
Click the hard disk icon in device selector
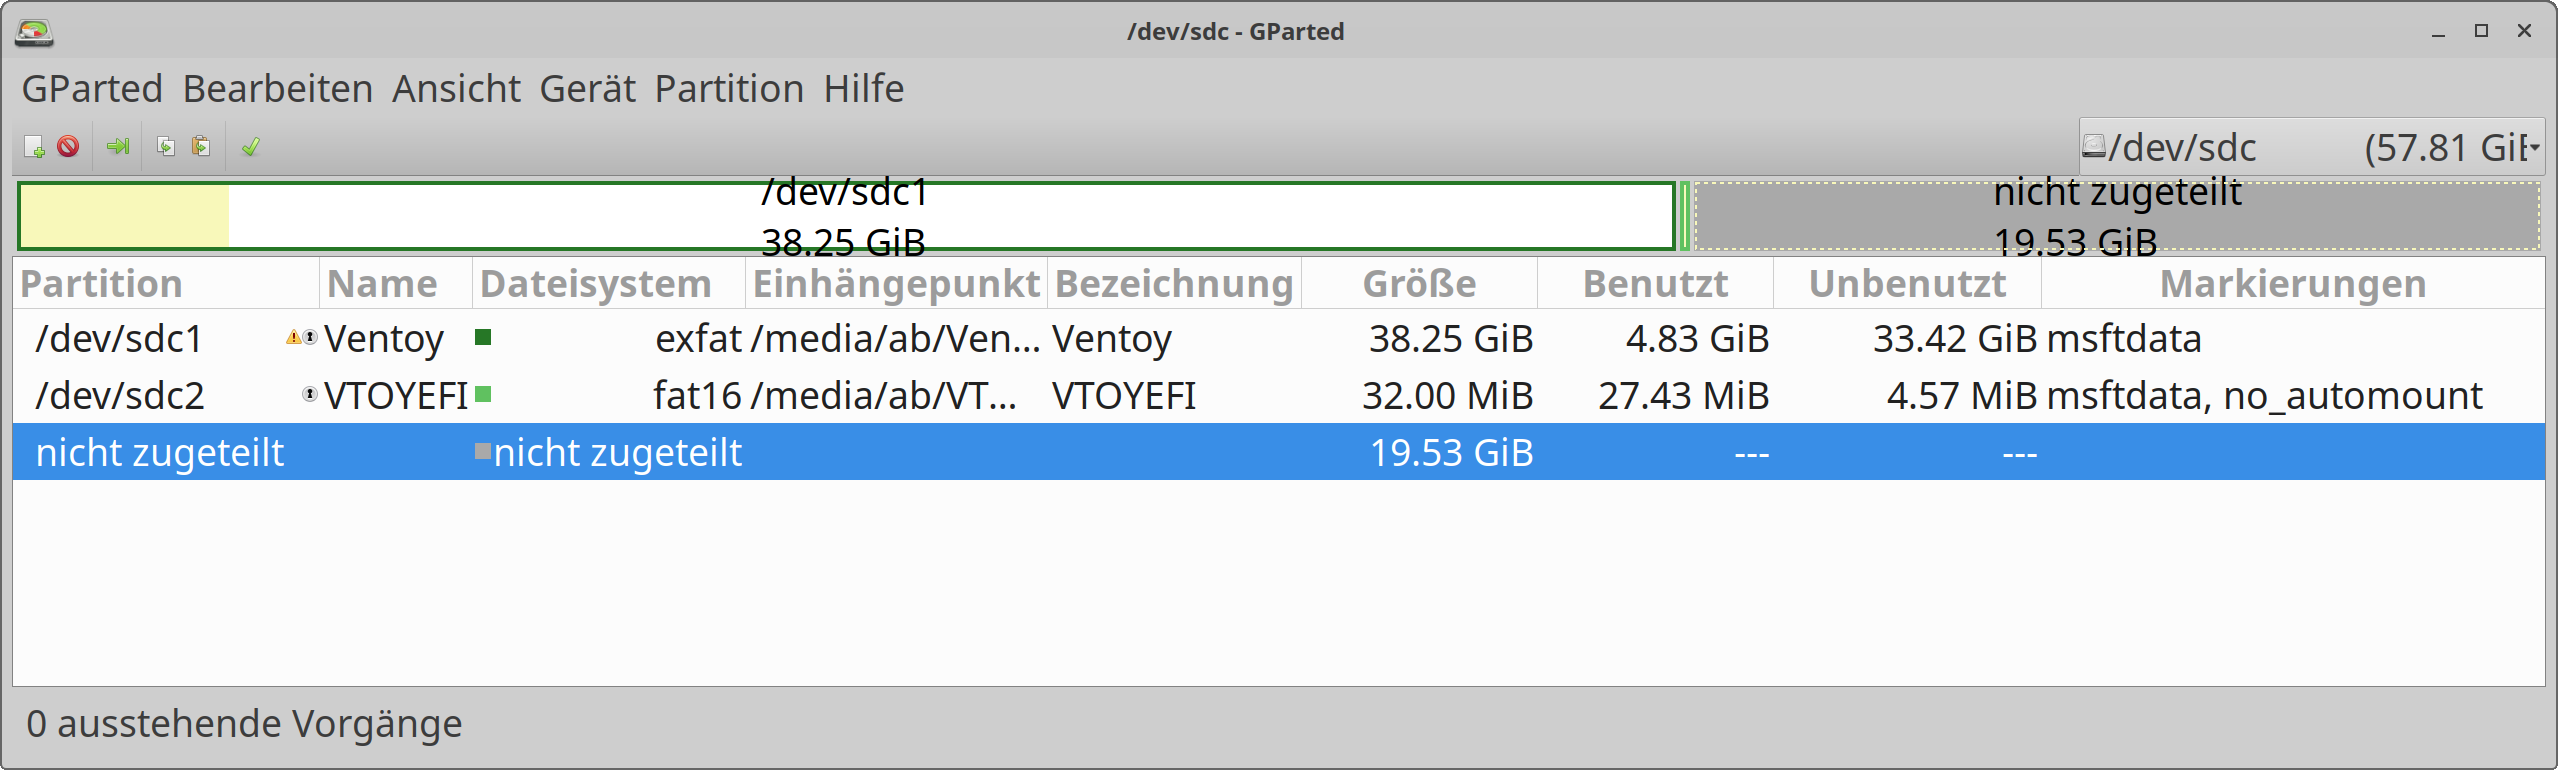point(2094,146)
